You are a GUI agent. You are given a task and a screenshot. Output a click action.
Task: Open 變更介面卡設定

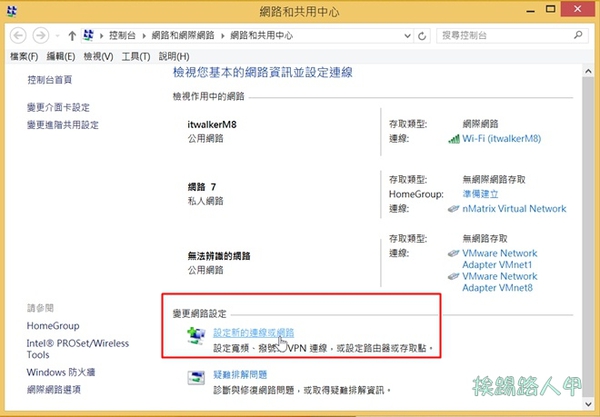(58, 108)
